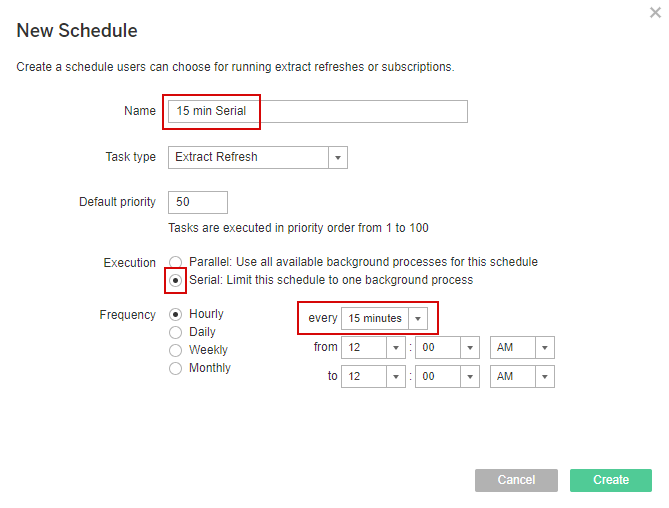This screenshot has width=669, height=508.
Task: Open the Task type dropdown arrow
Action: (x=338, y=157)
